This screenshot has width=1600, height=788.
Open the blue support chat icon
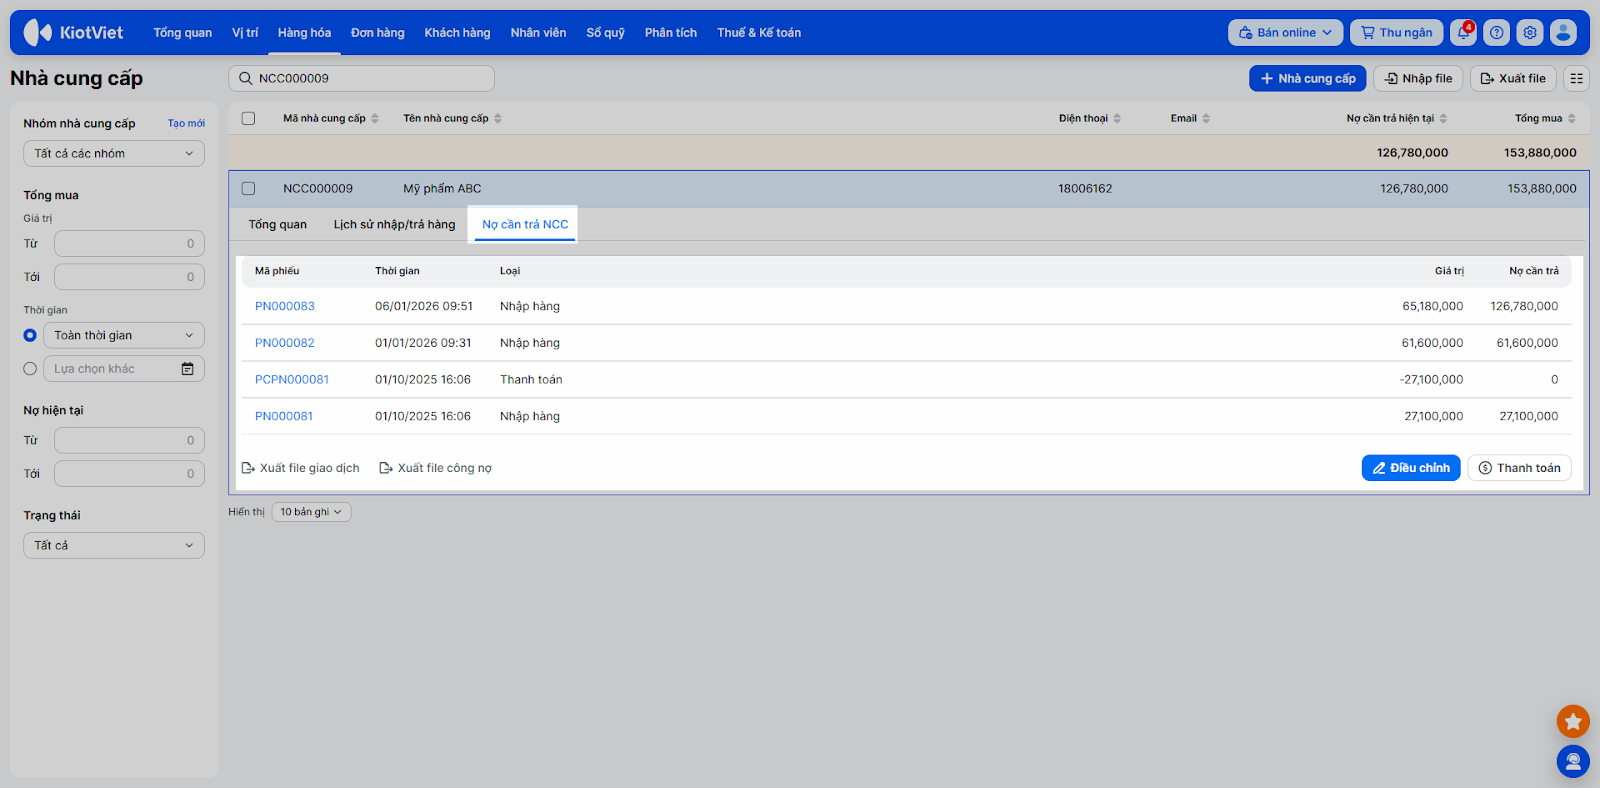coord(1572,762)
